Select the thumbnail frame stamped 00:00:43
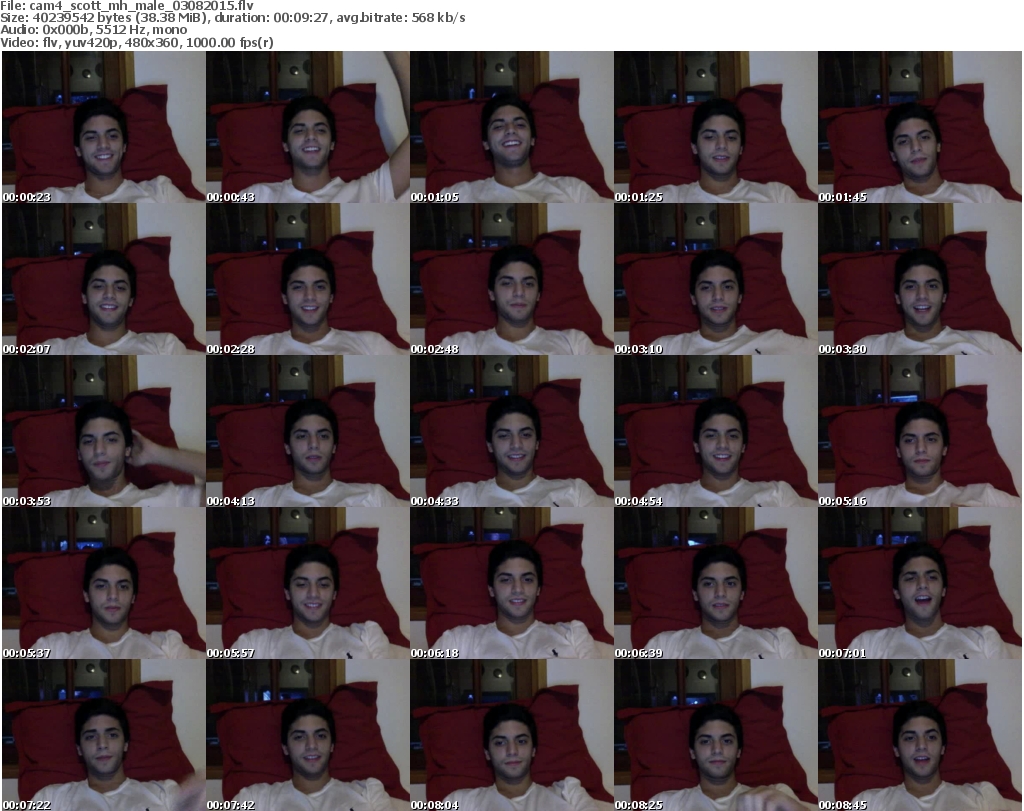 pos(308,127)
